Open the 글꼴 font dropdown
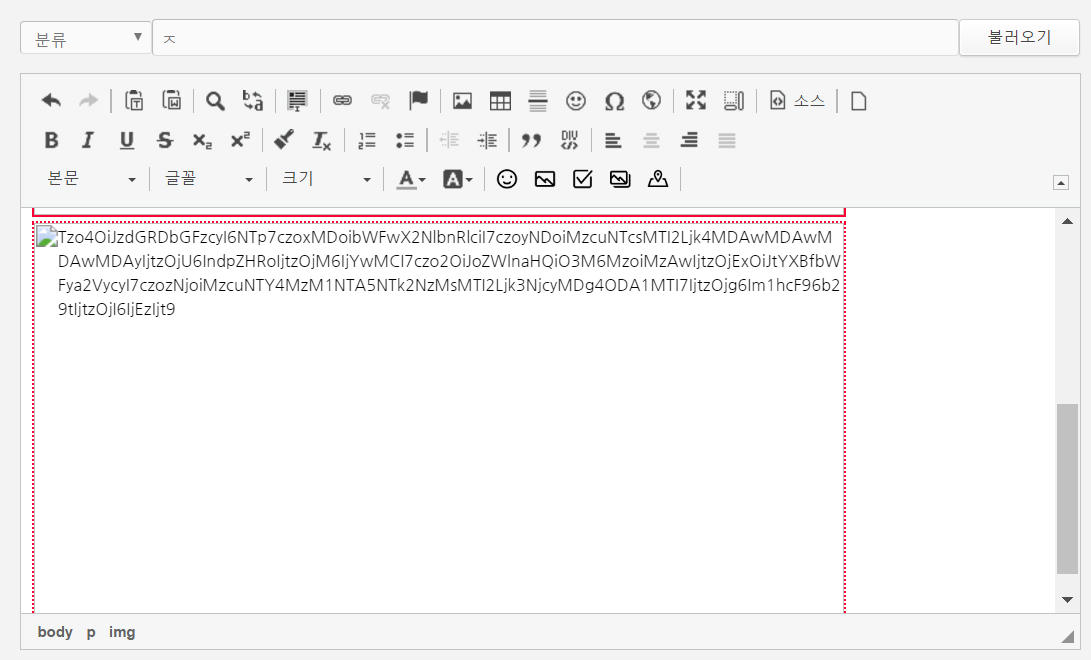This screenshot has height=660, width=1091. tap(208, 179)
